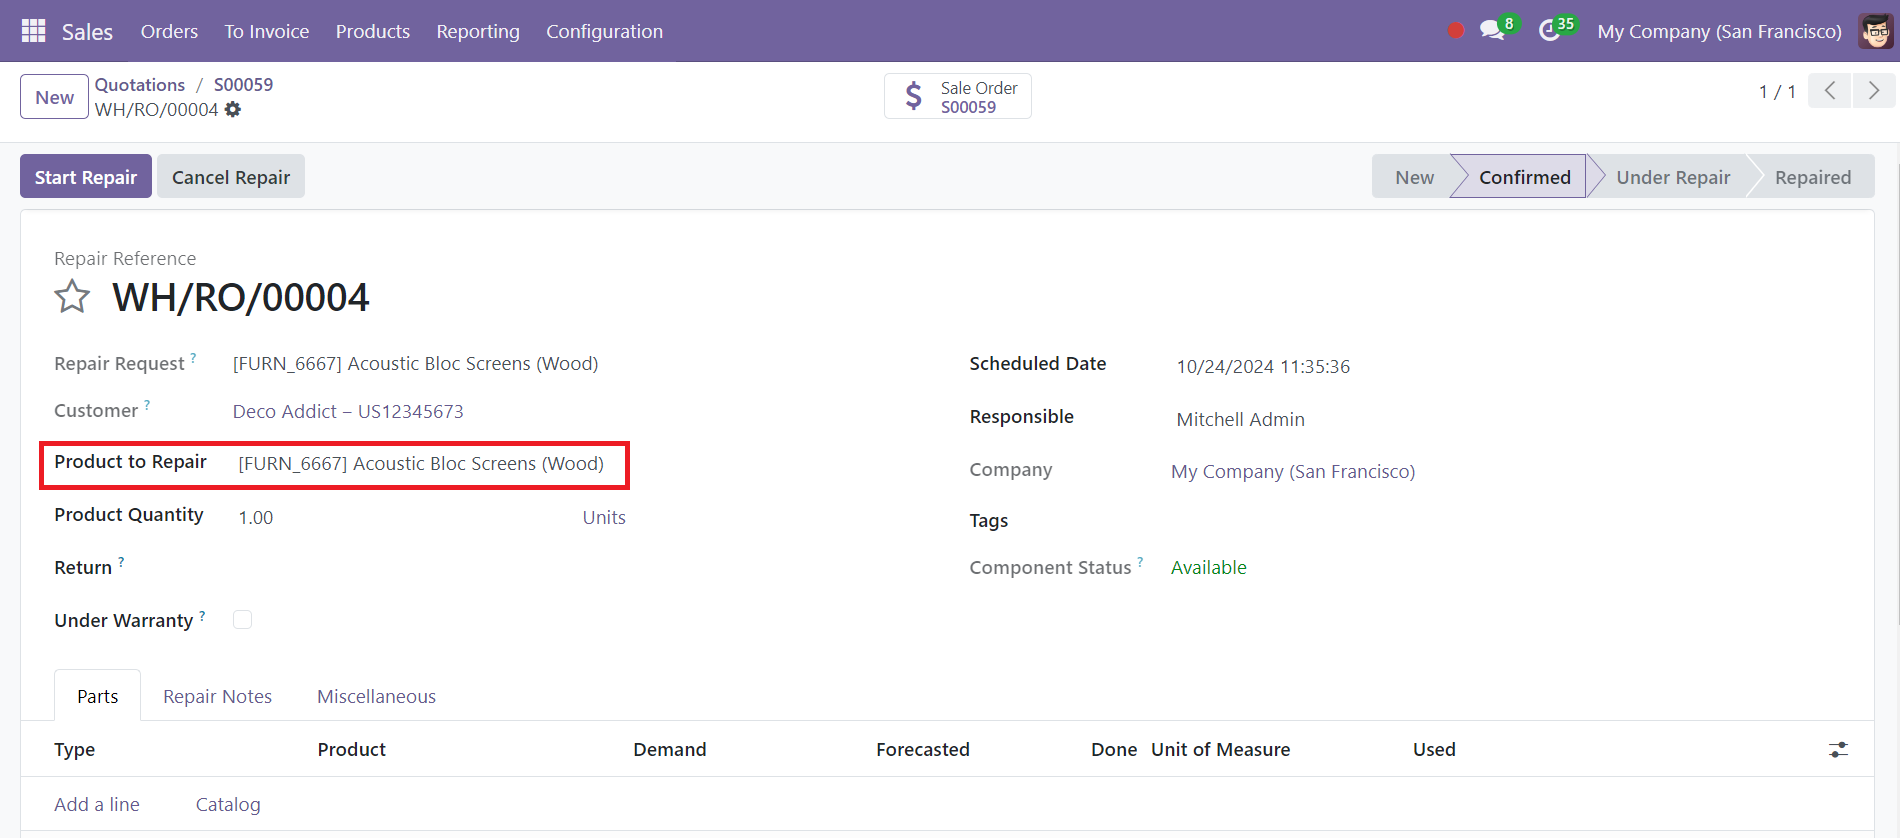Open the Products menu

[x=373, y=31]
